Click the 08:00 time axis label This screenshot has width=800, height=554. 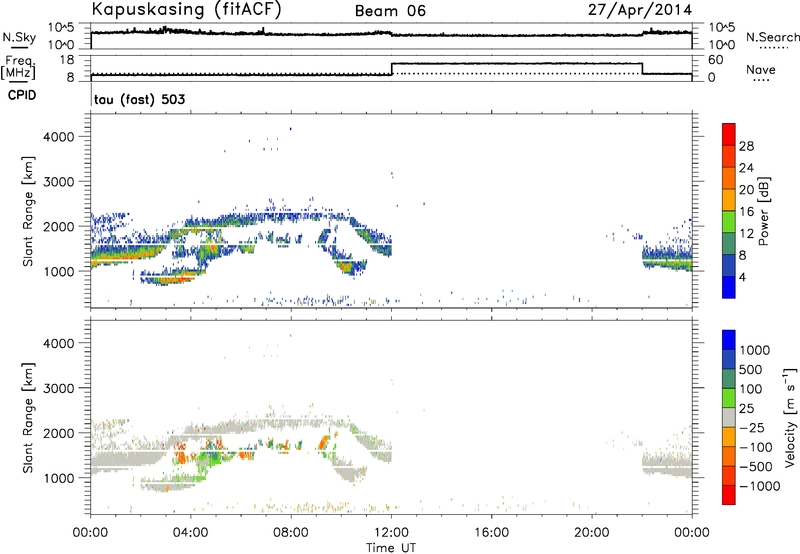[x=291, y=533]
